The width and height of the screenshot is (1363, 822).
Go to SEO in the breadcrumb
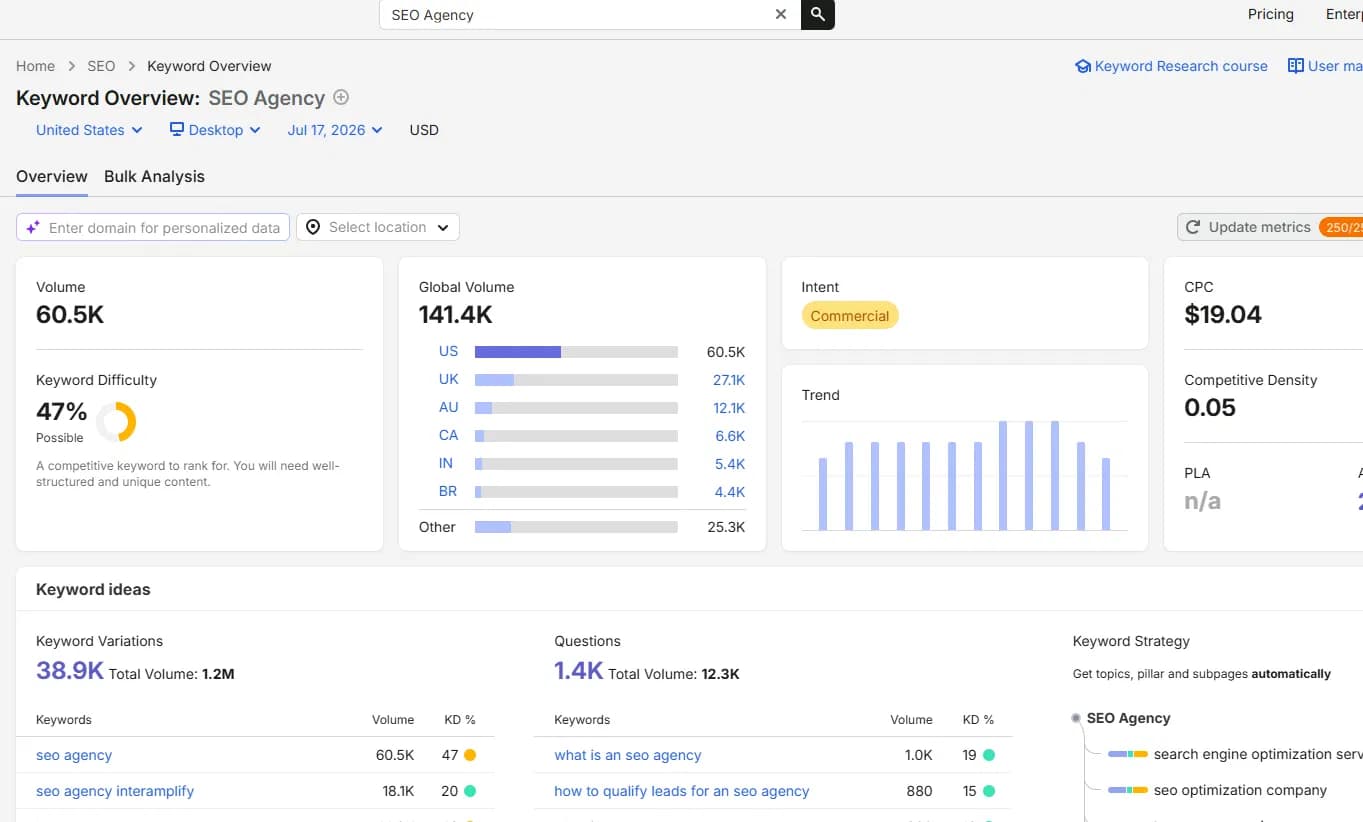pos(101,66)
